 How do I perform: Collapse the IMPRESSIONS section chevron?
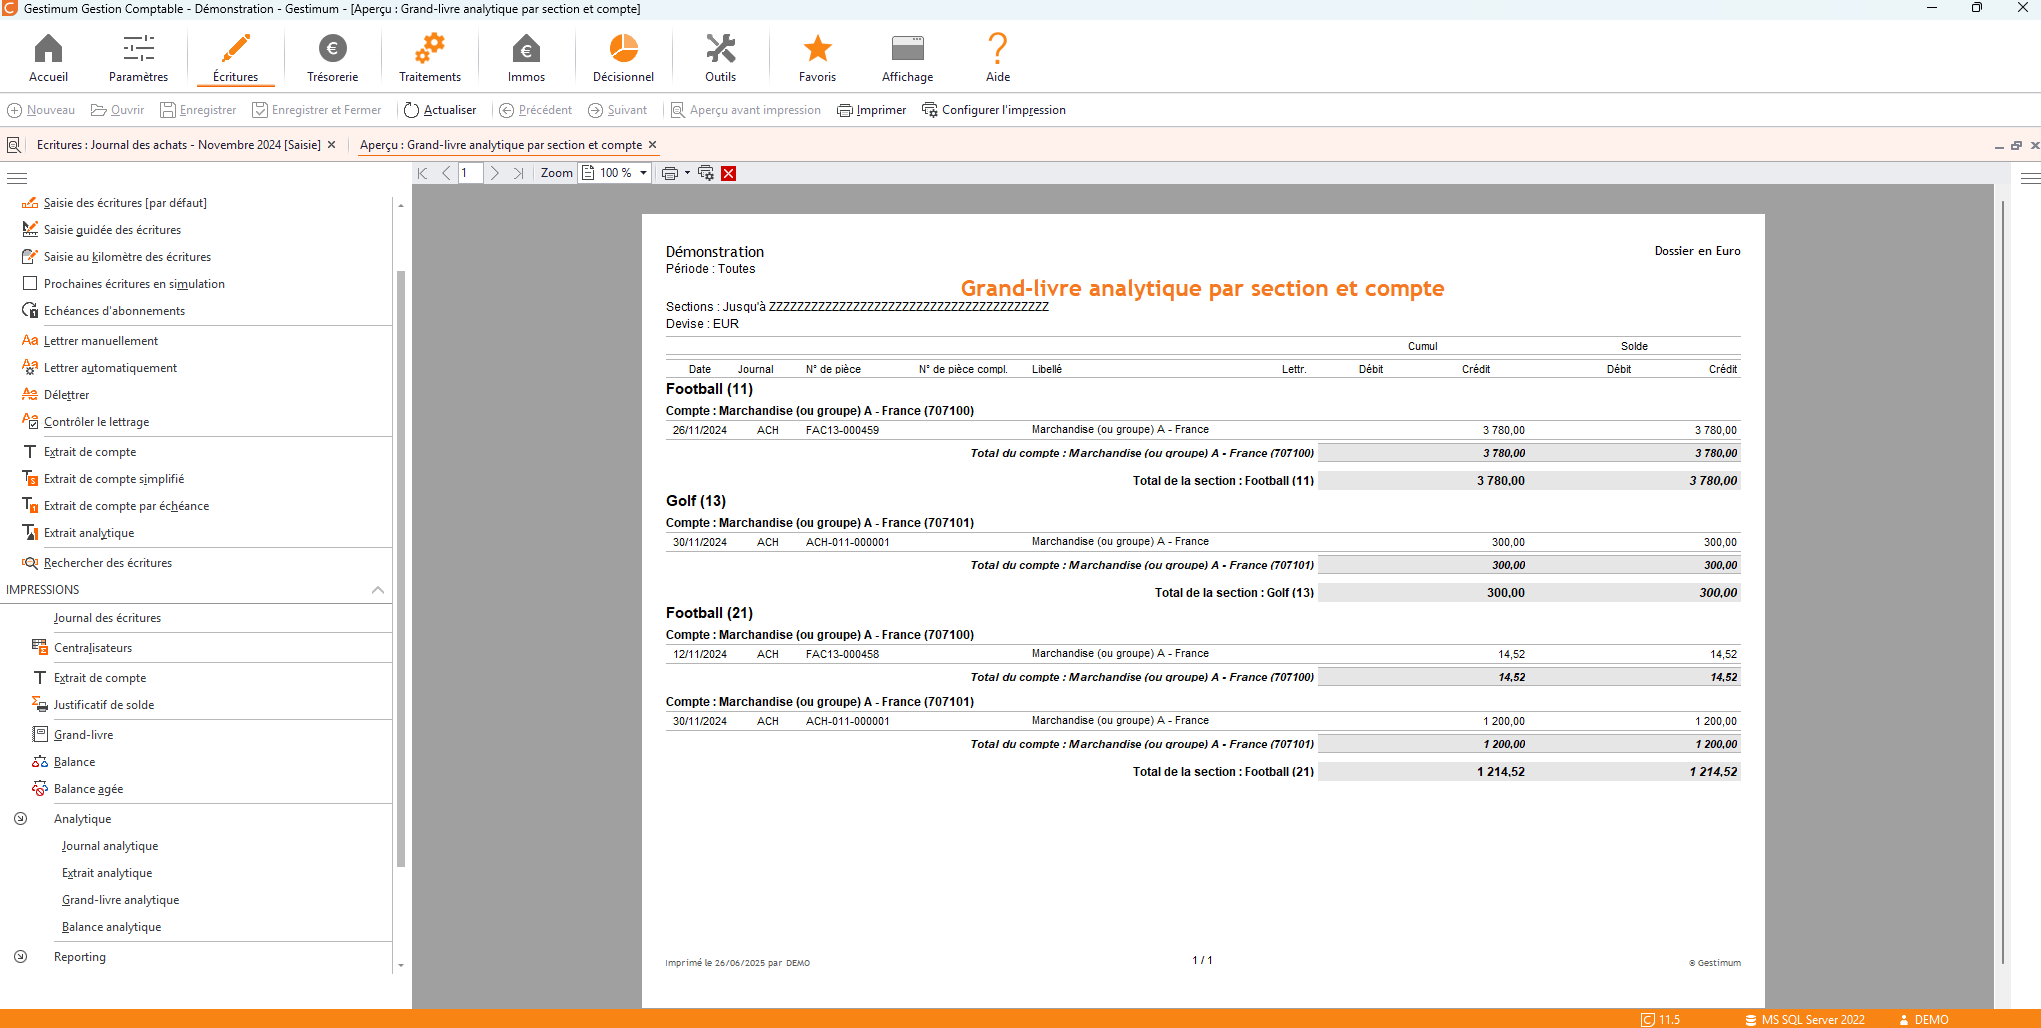(378, 590)
